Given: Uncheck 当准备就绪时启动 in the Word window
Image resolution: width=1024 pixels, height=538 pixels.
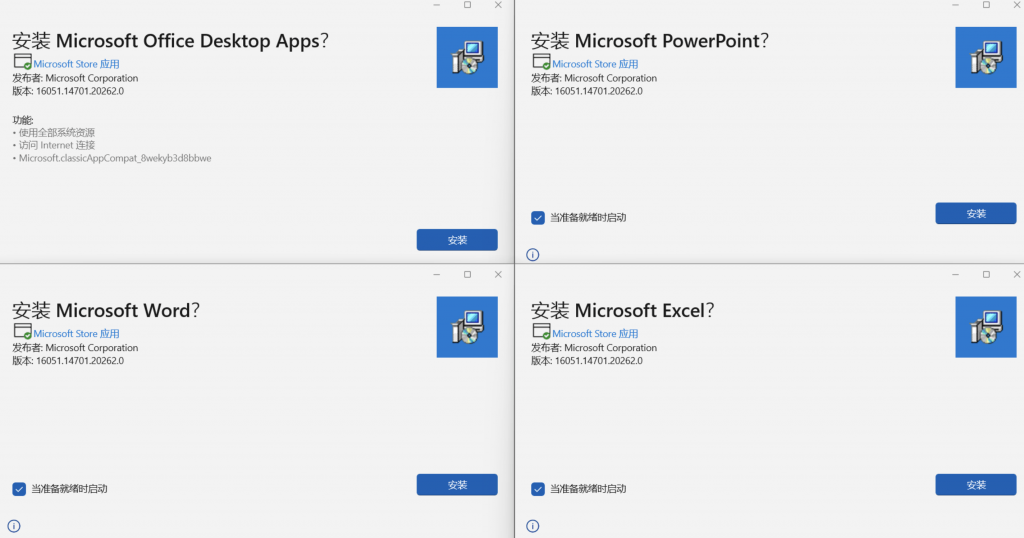Looking at the screenshot, I should tap(19, 488).
